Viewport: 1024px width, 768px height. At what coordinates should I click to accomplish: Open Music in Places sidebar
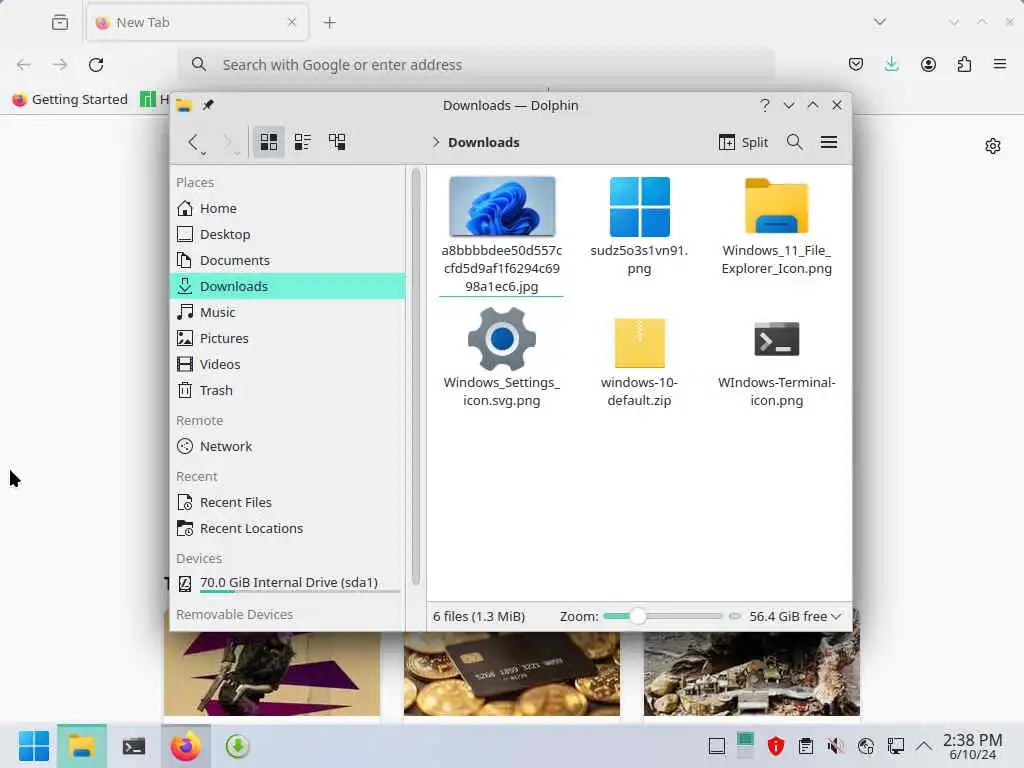(287, 312)
